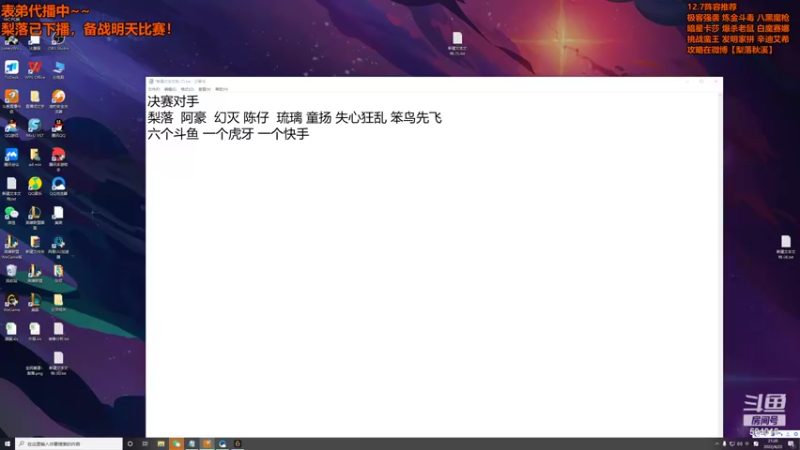Open the Notepad File menu
The image size is (800, 450).
pyautogui.click(x=154, y=89)
